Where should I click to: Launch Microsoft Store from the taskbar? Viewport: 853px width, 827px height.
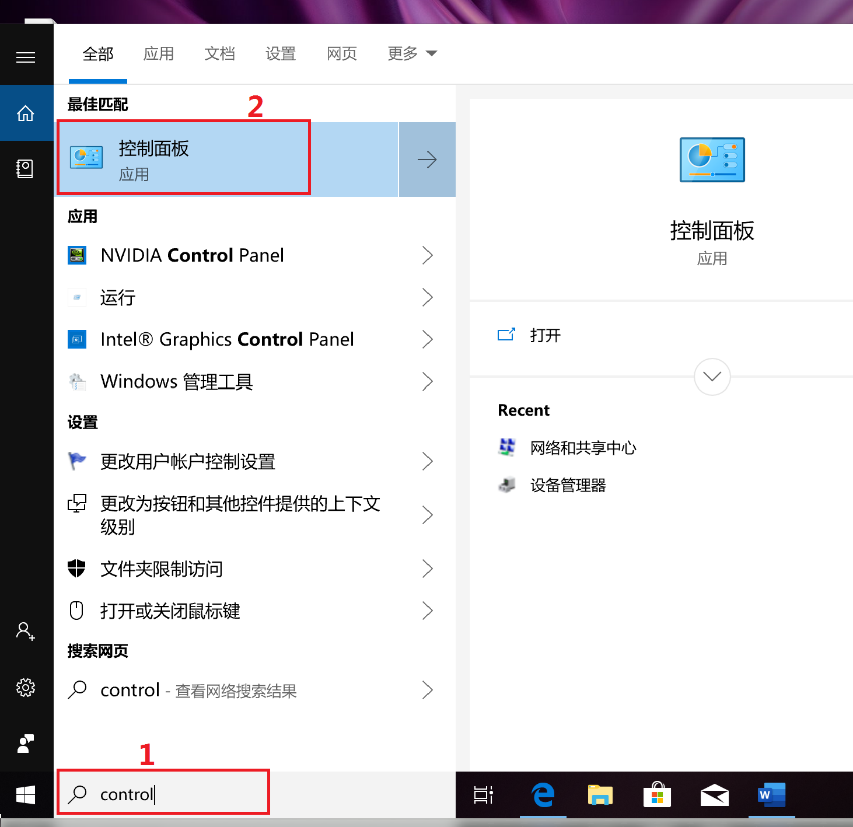click(657, 795)
